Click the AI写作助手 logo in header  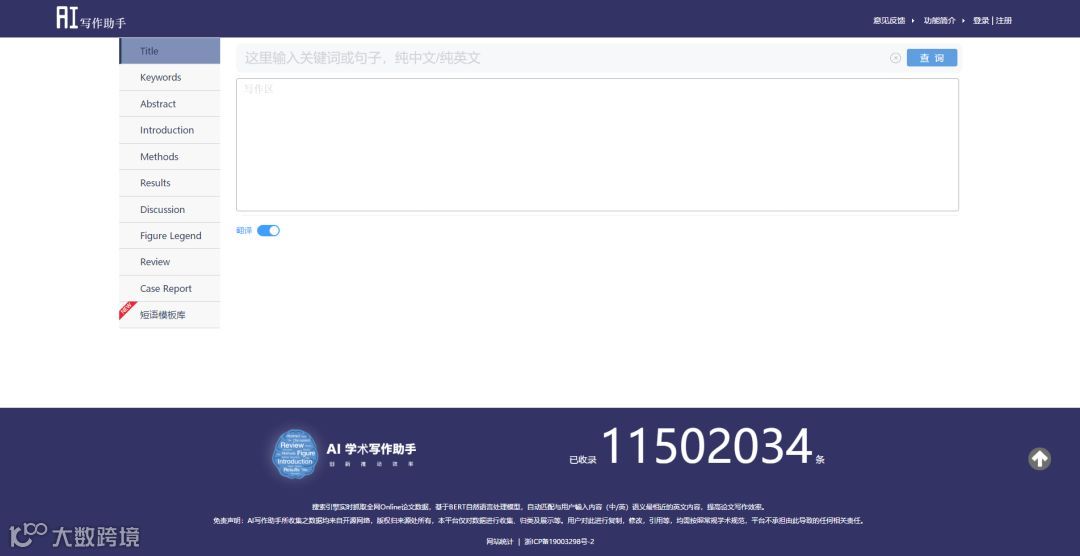tap(91, 18)
